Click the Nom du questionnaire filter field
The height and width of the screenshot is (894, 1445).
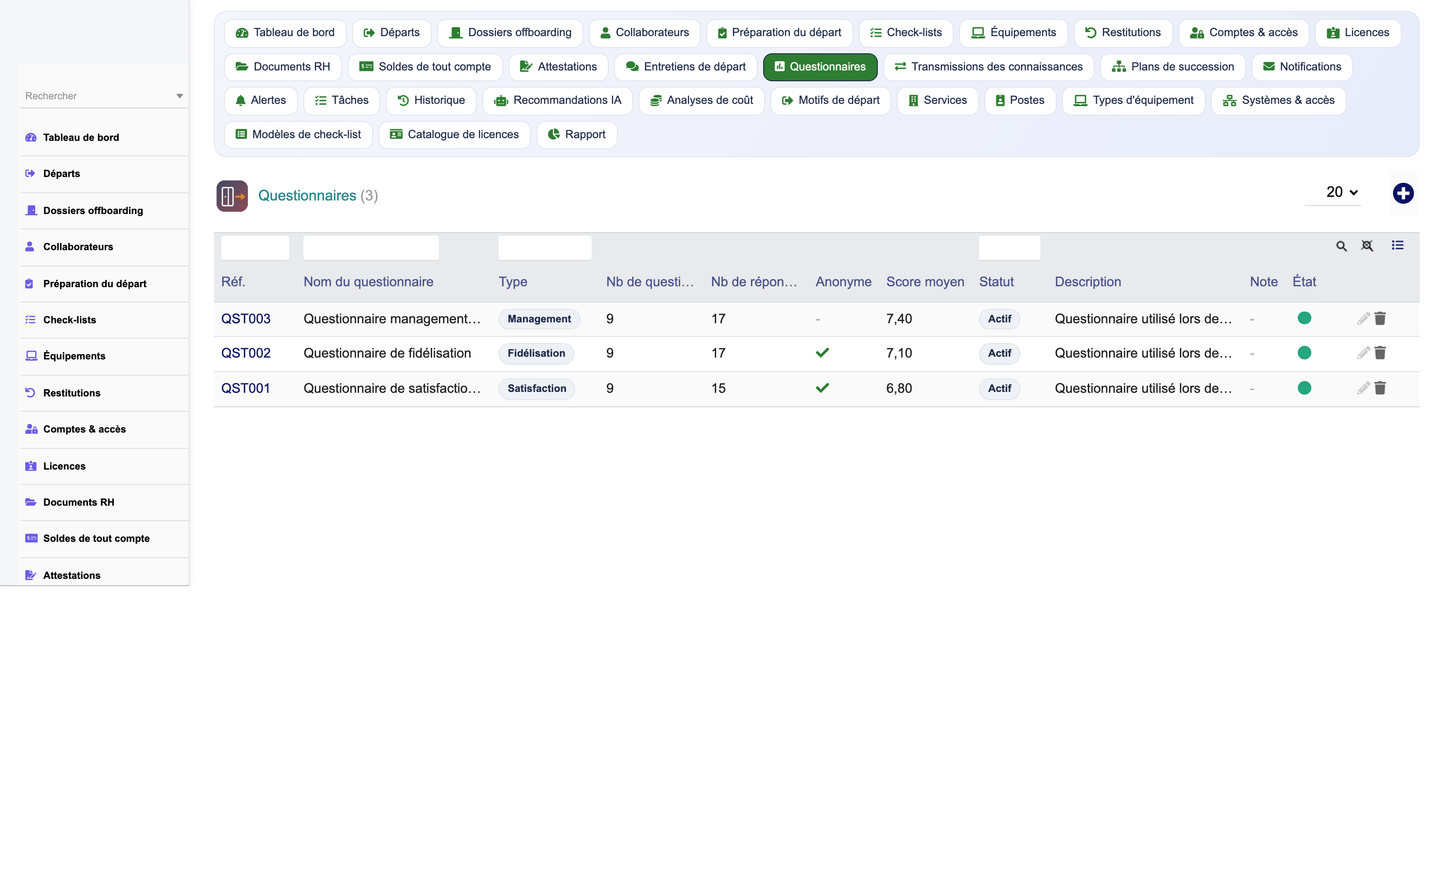click(371, 248)
